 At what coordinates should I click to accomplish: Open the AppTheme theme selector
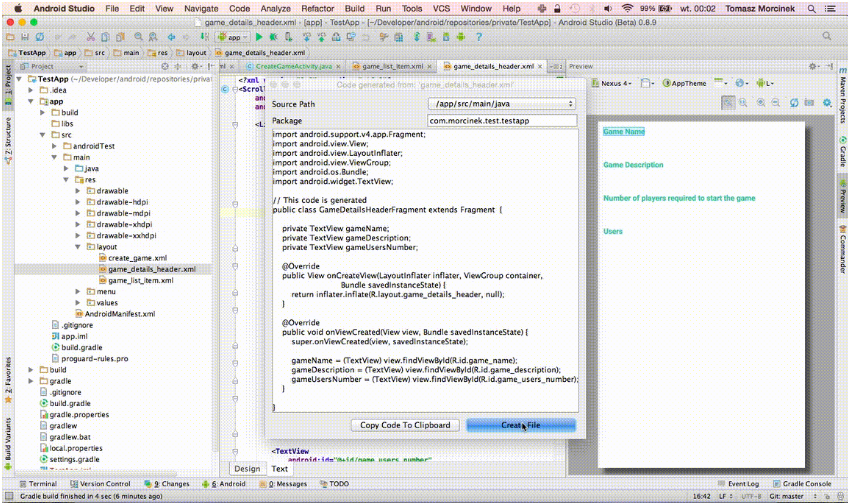click(x=685, y=83)
